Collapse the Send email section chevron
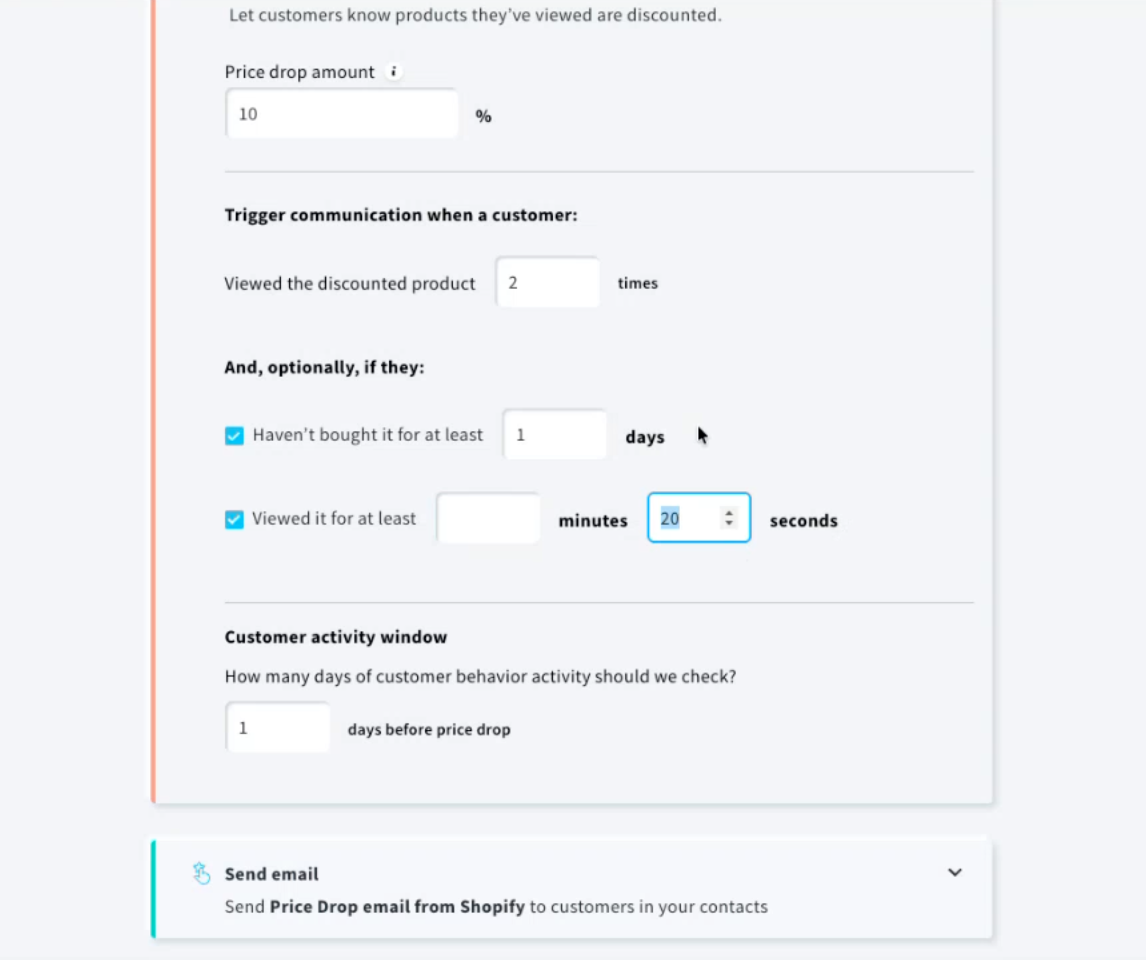The width and height of the screenshot is (1146, 960). point(954,872)
